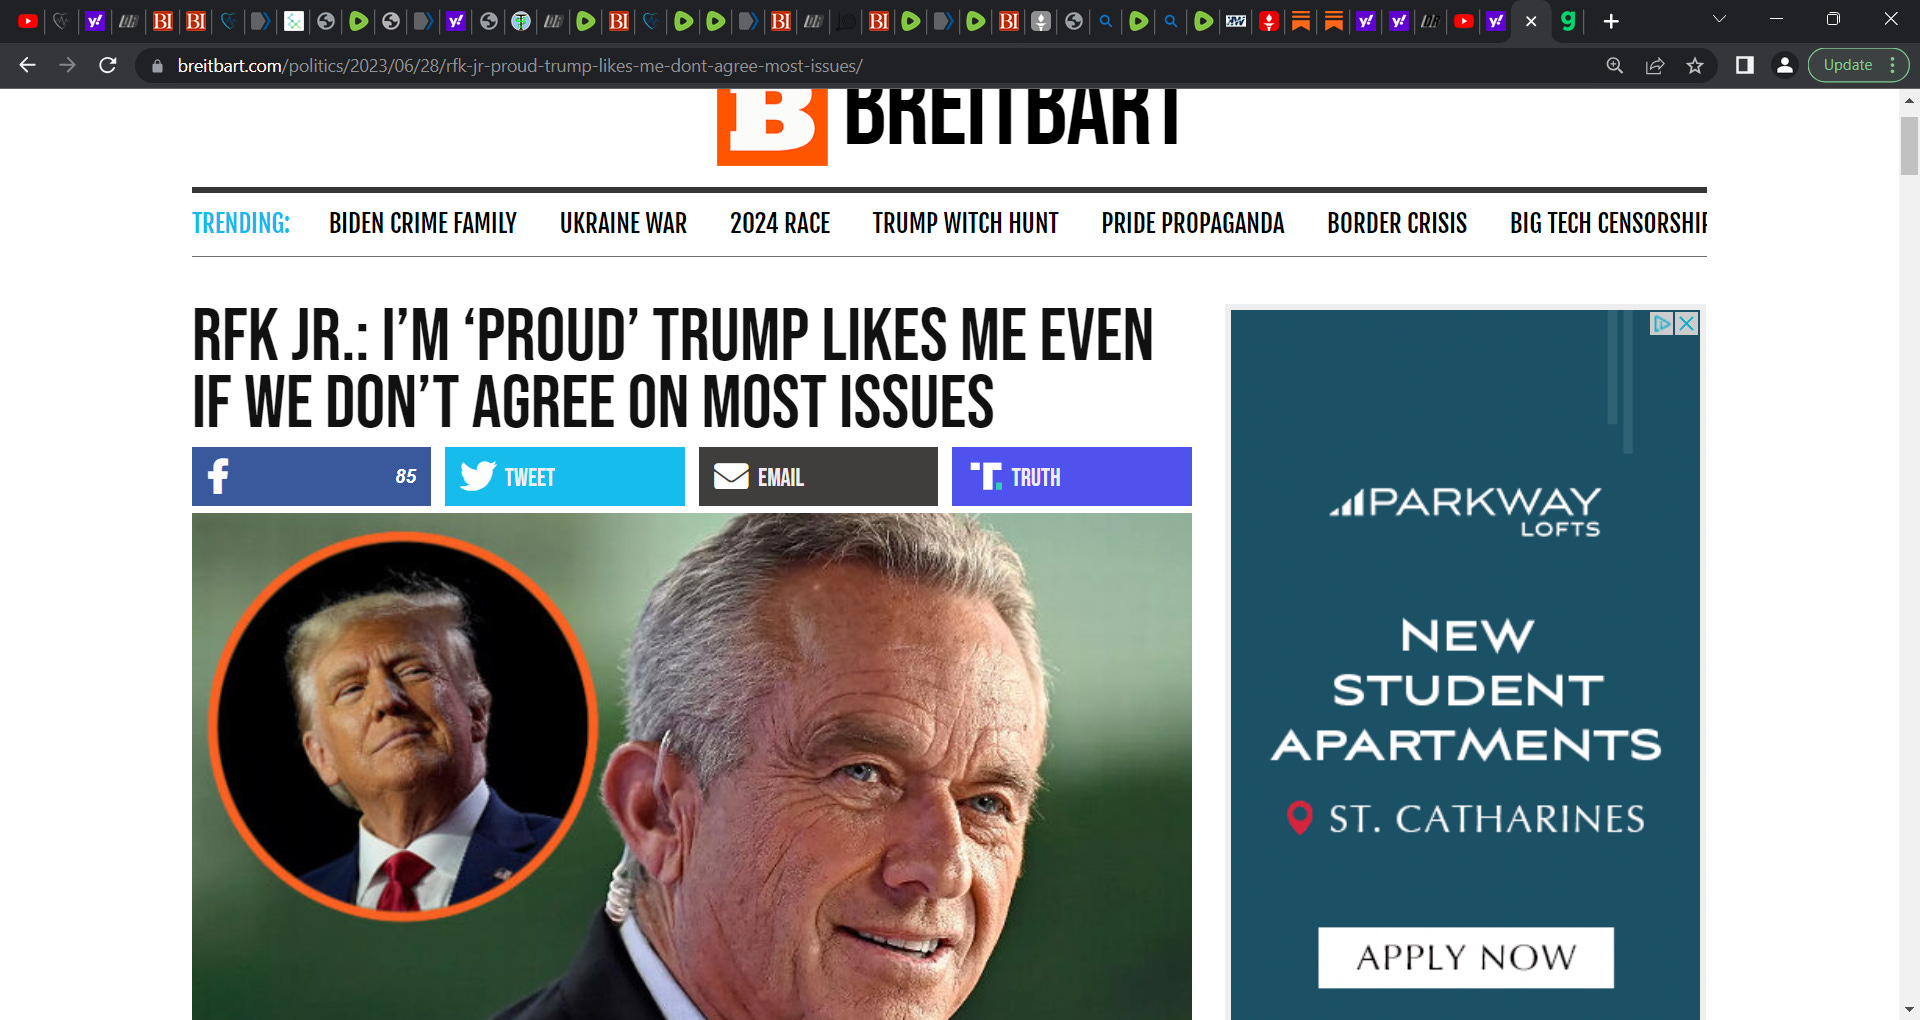Close the Parkway Lofts ad
Image resolution: width=1920 pixels, height=1020 pixels.
pos(1687,323)
